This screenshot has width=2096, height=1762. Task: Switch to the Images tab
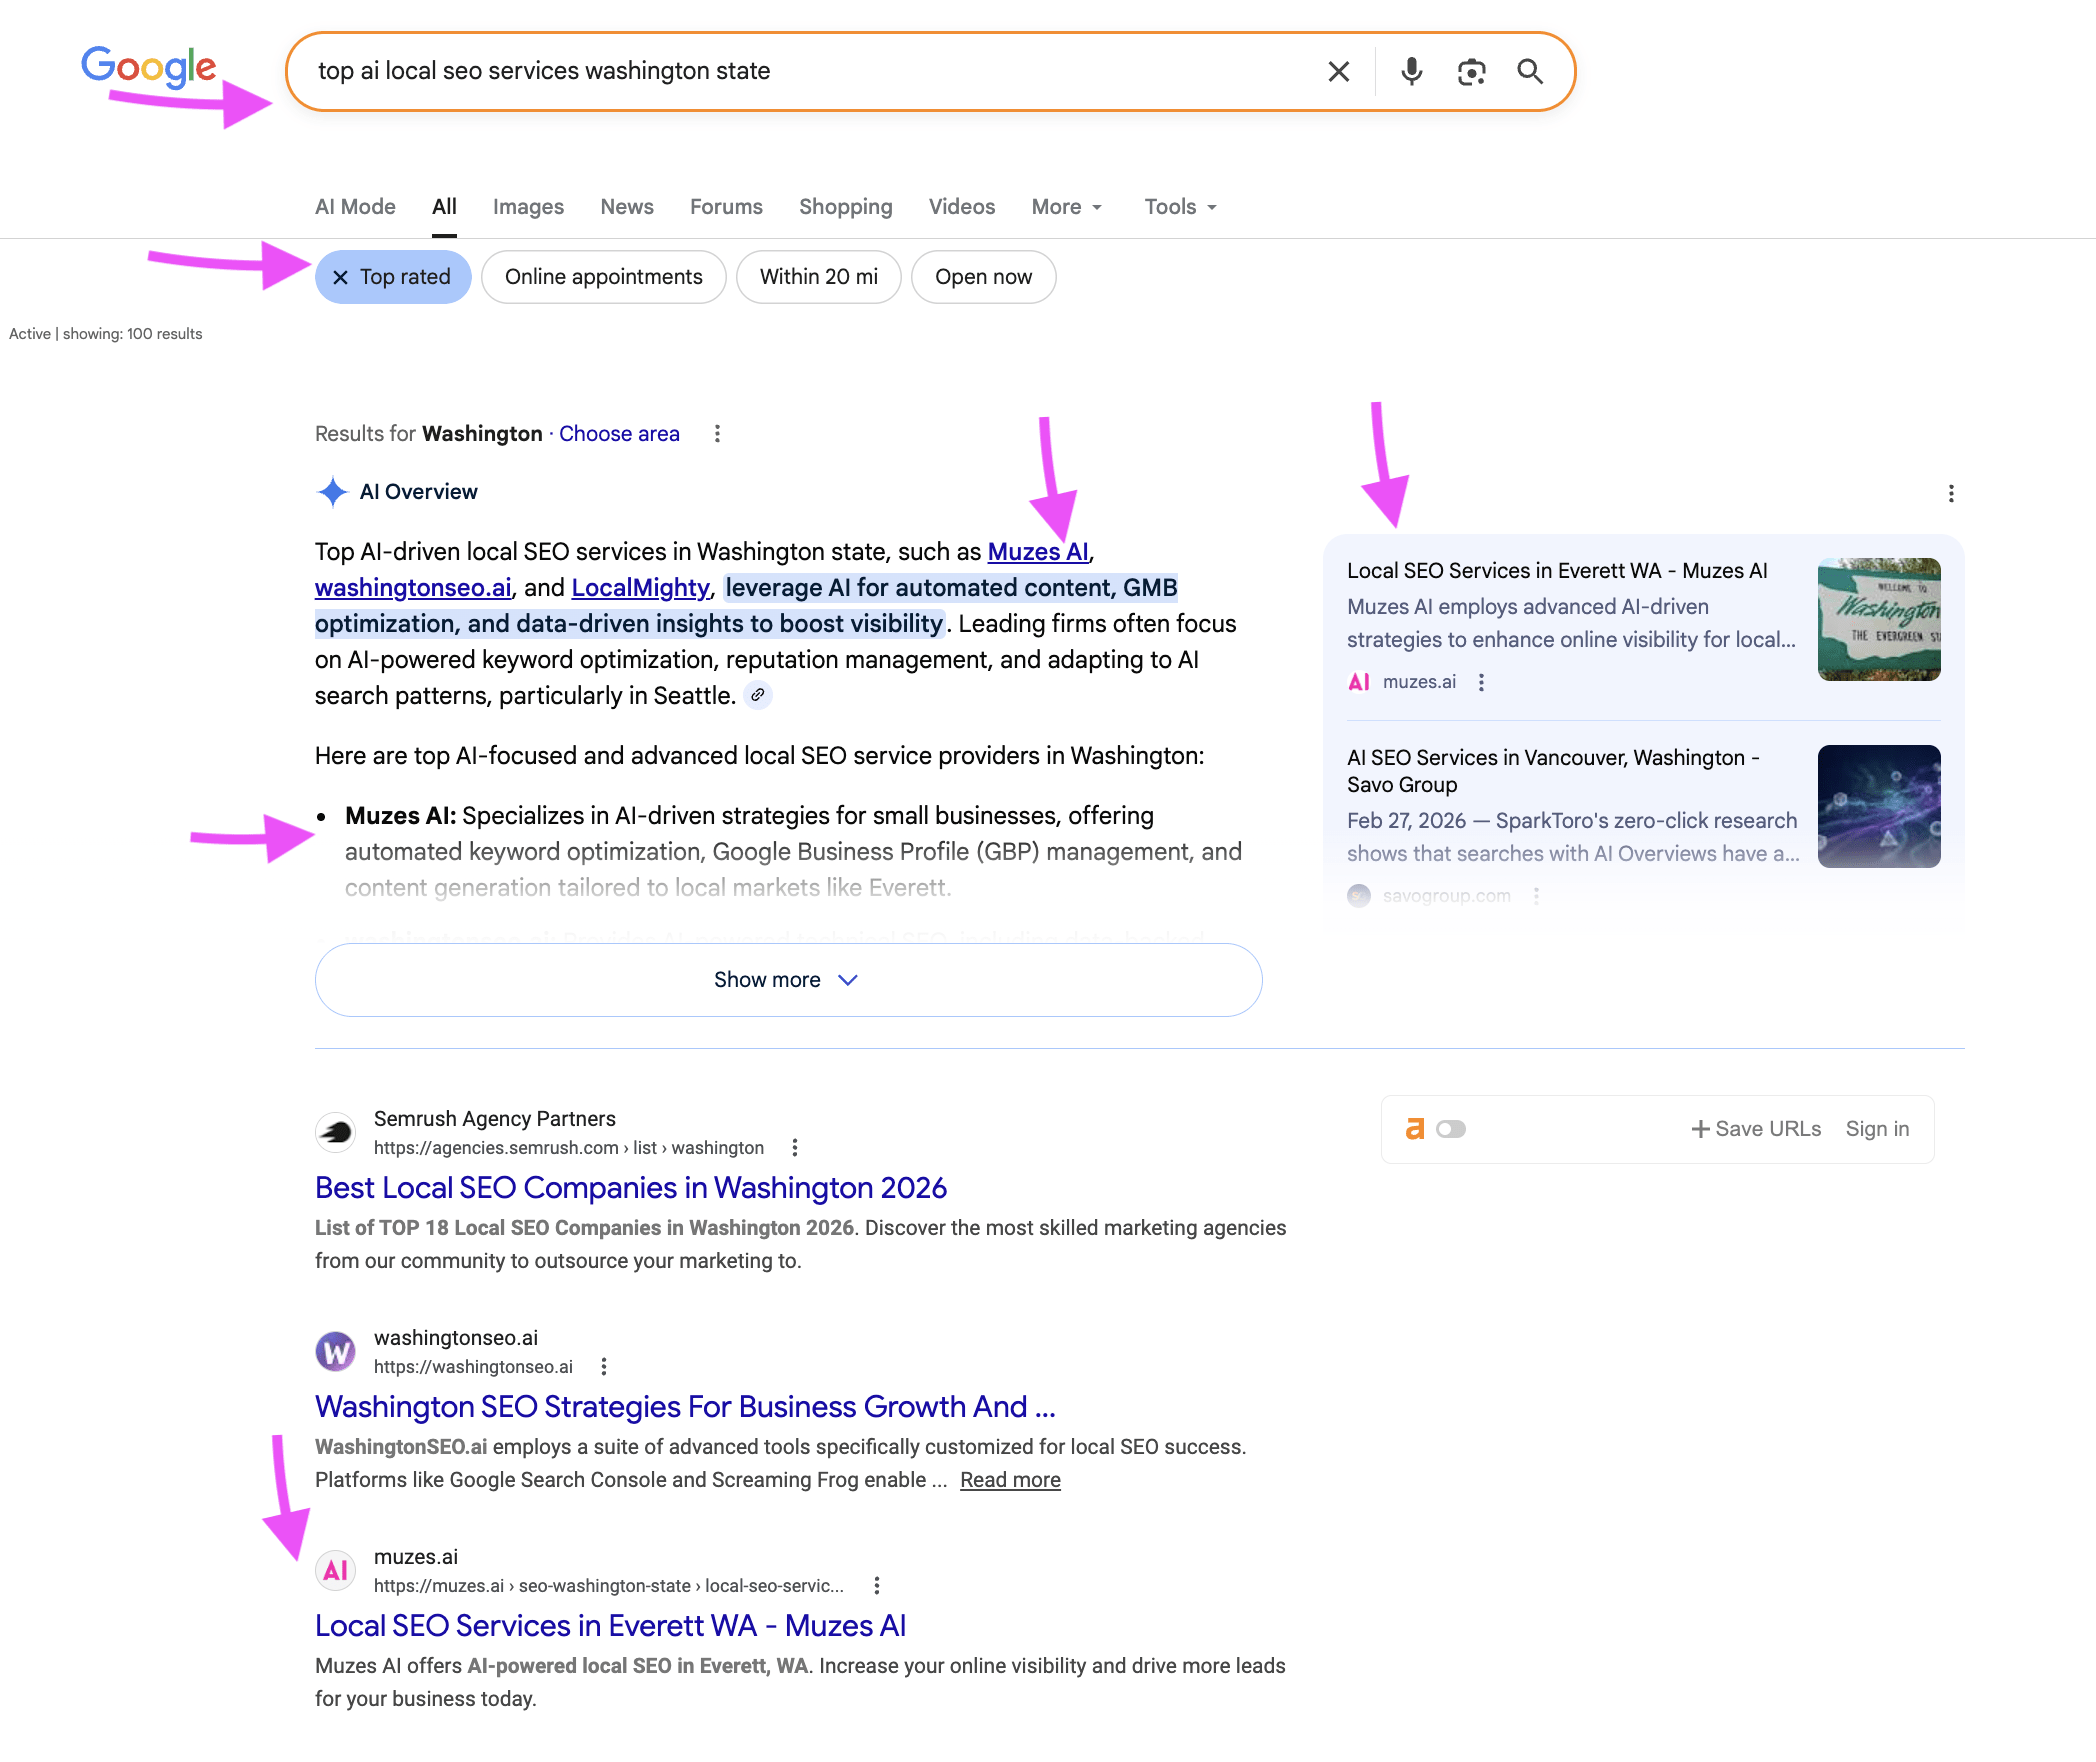(x=528, y=206)
